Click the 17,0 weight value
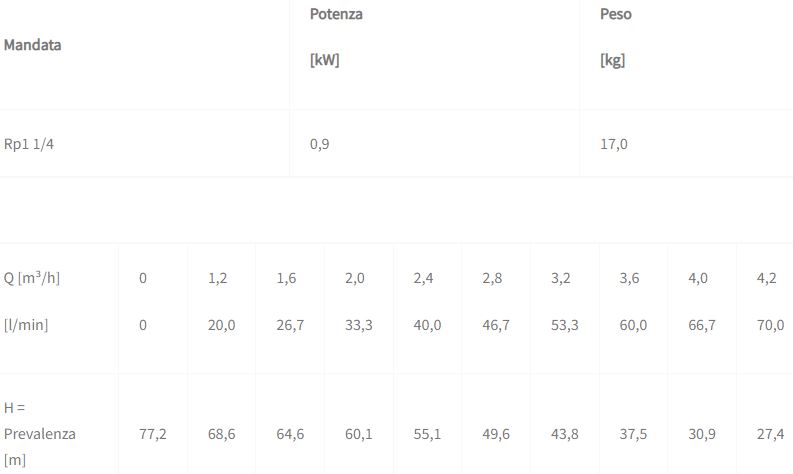 [x=613, y=144]
